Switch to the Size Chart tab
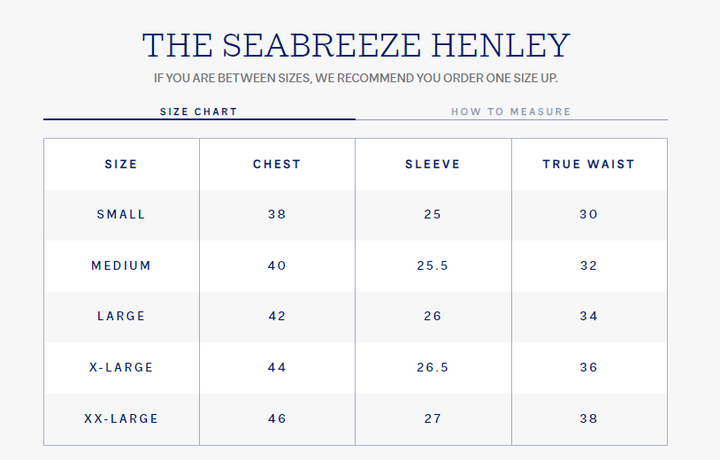 [199, 111]
